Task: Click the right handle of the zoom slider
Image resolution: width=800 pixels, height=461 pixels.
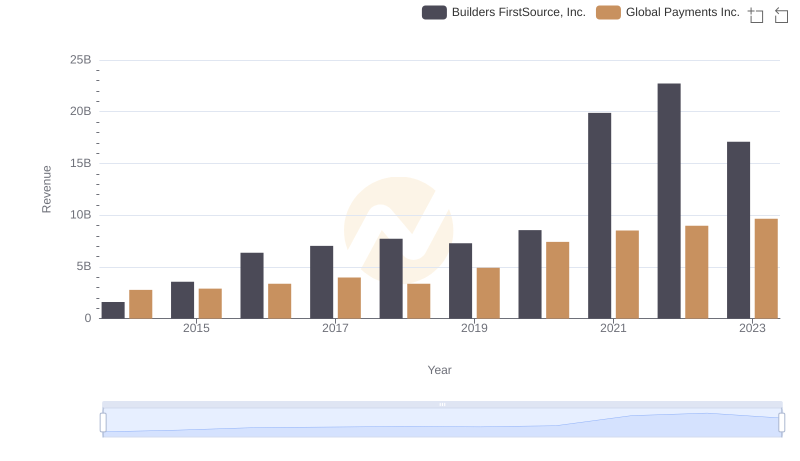Action: [781, 423]
